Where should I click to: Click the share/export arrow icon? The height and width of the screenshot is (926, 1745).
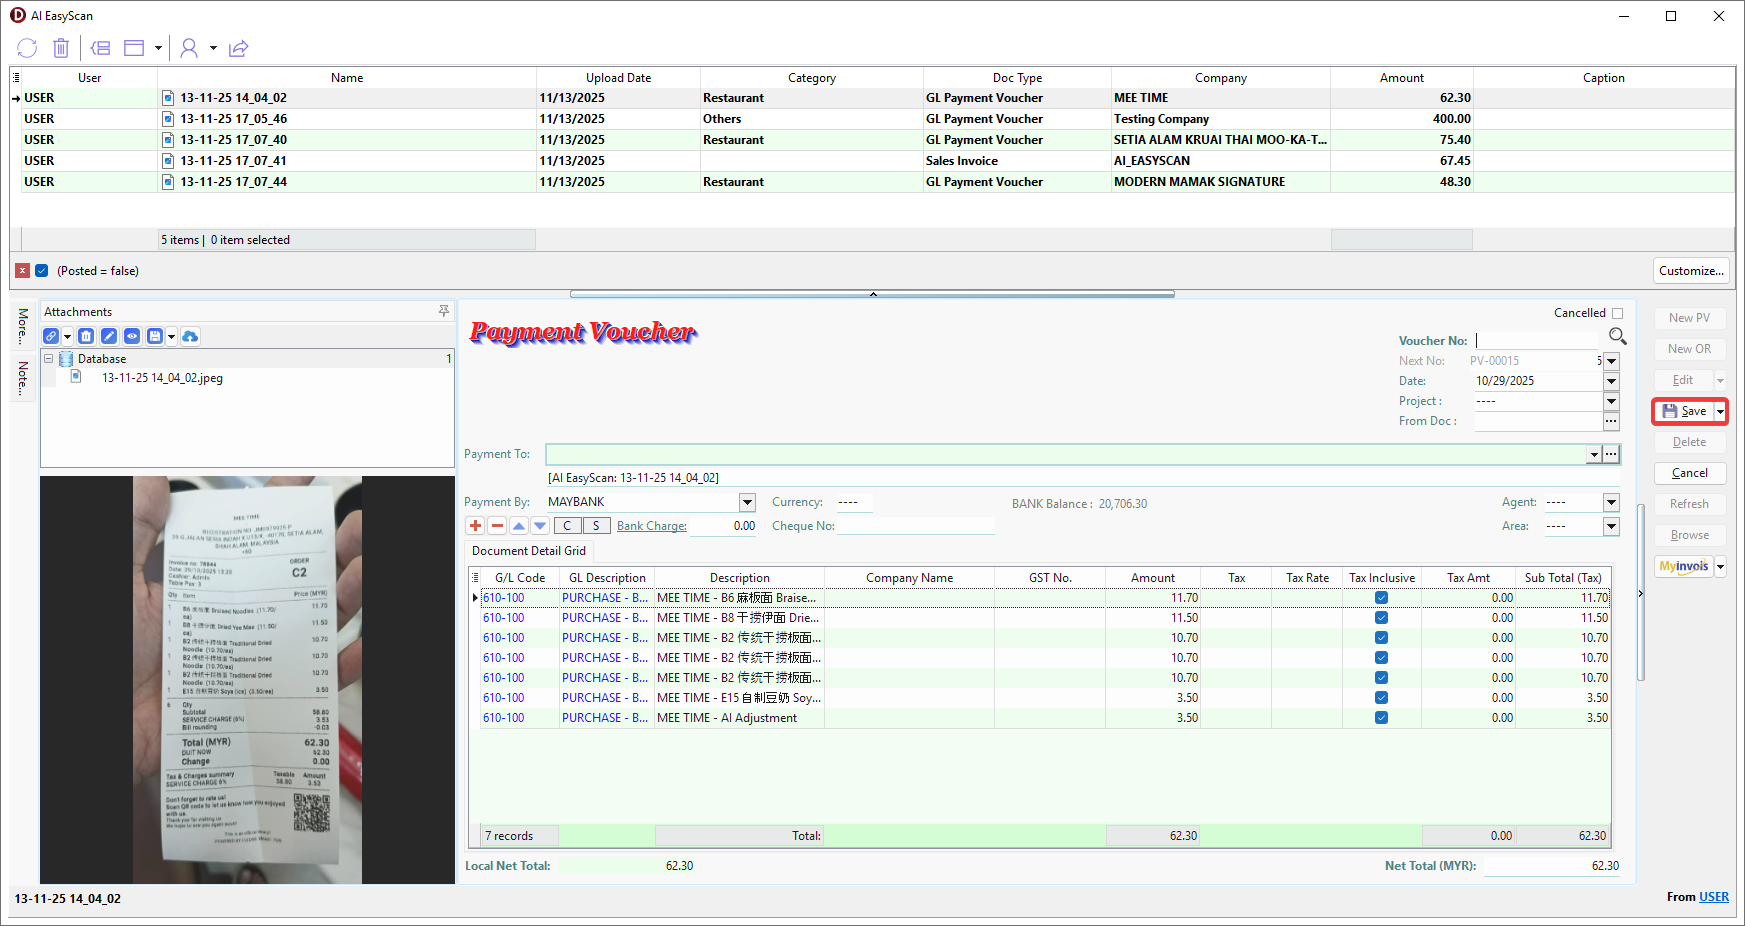click(x=238, y=48)
